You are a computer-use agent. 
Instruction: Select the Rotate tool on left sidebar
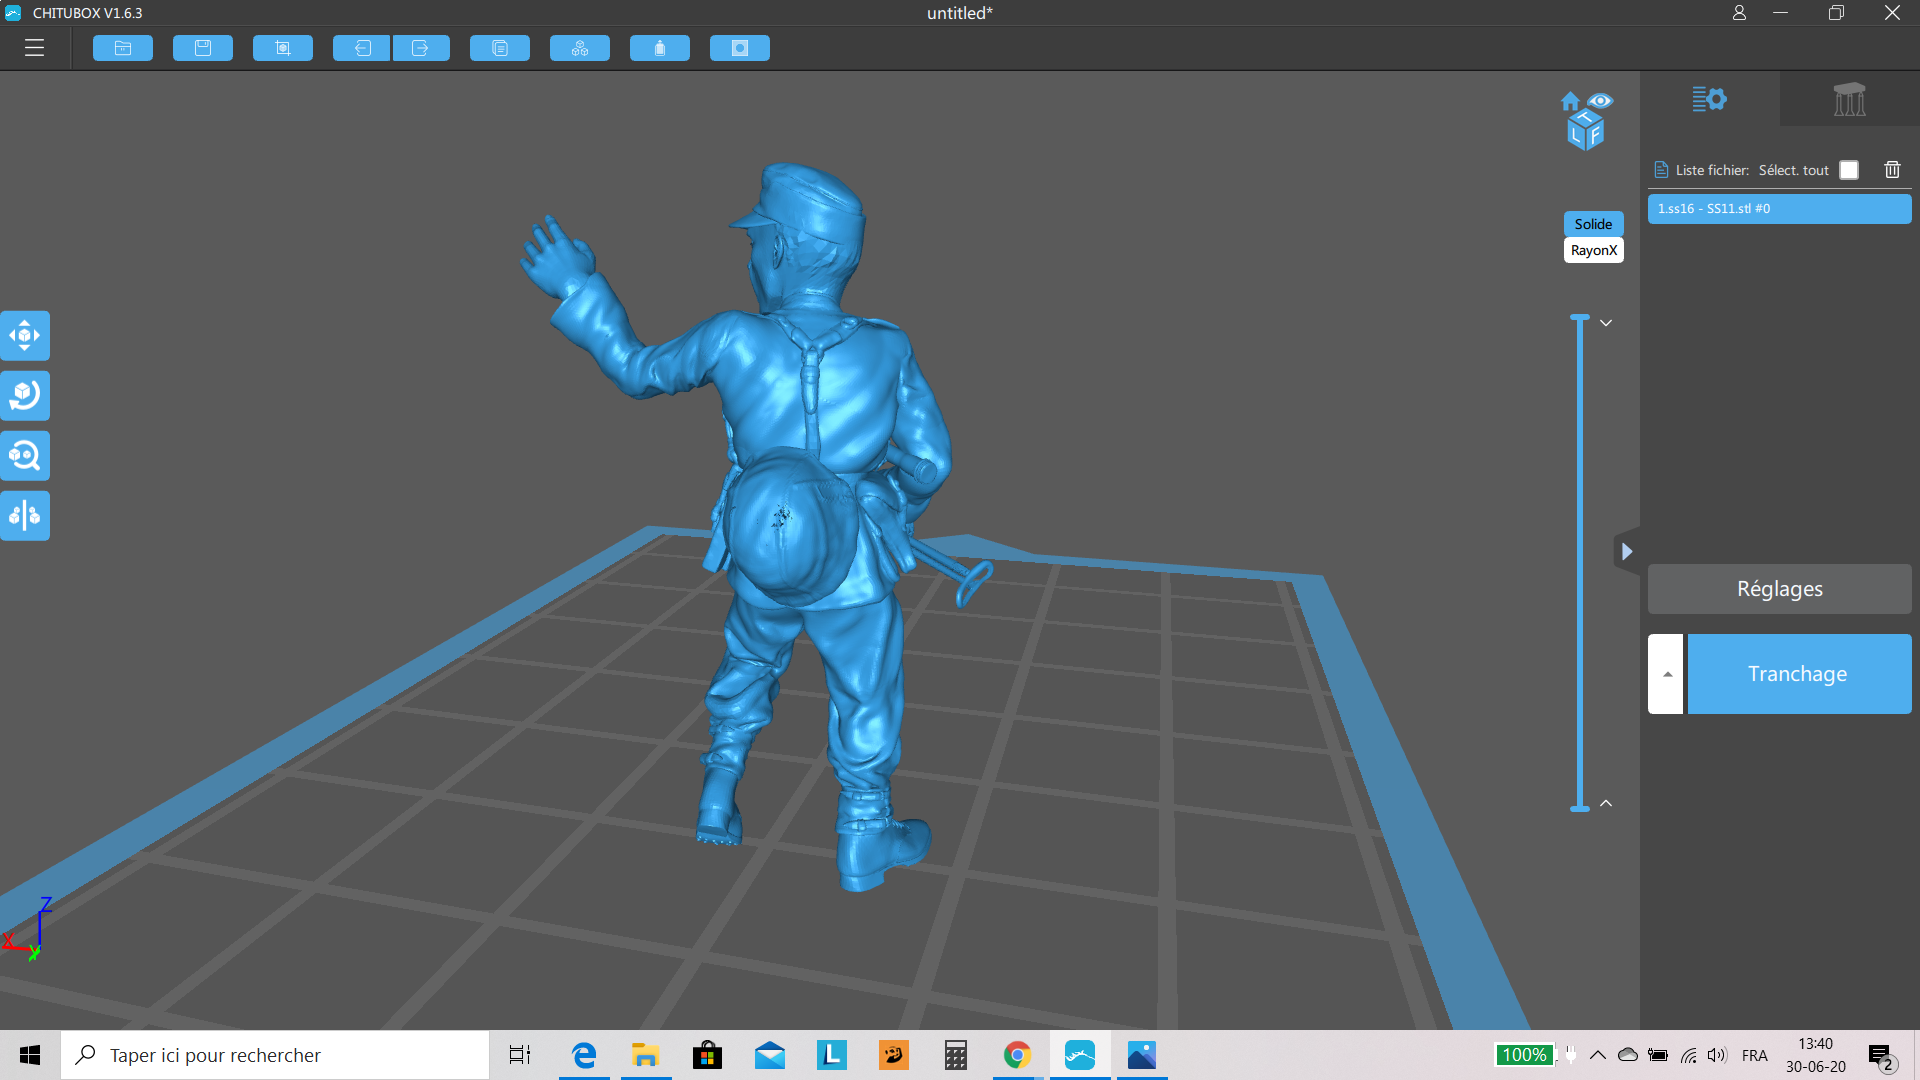pos(25,396)
